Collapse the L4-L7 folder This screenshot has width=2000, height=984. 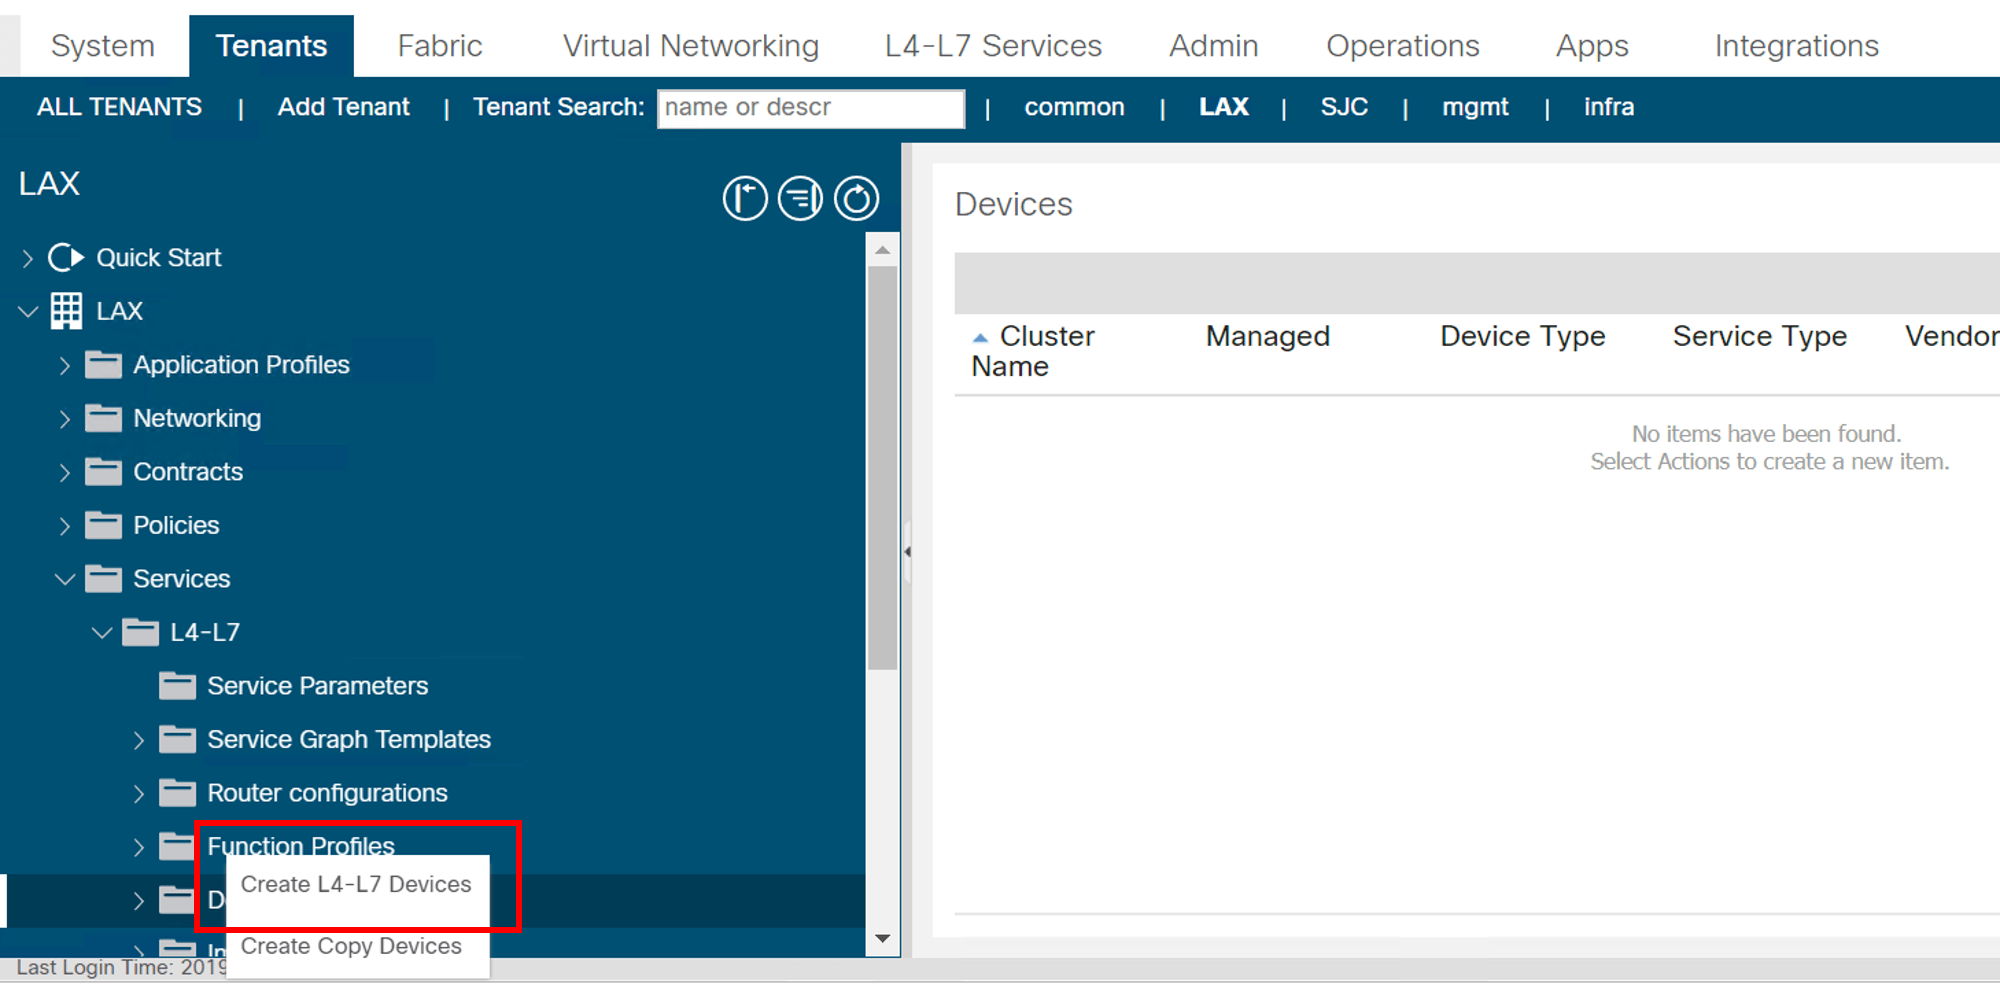[x=102, y=633]
